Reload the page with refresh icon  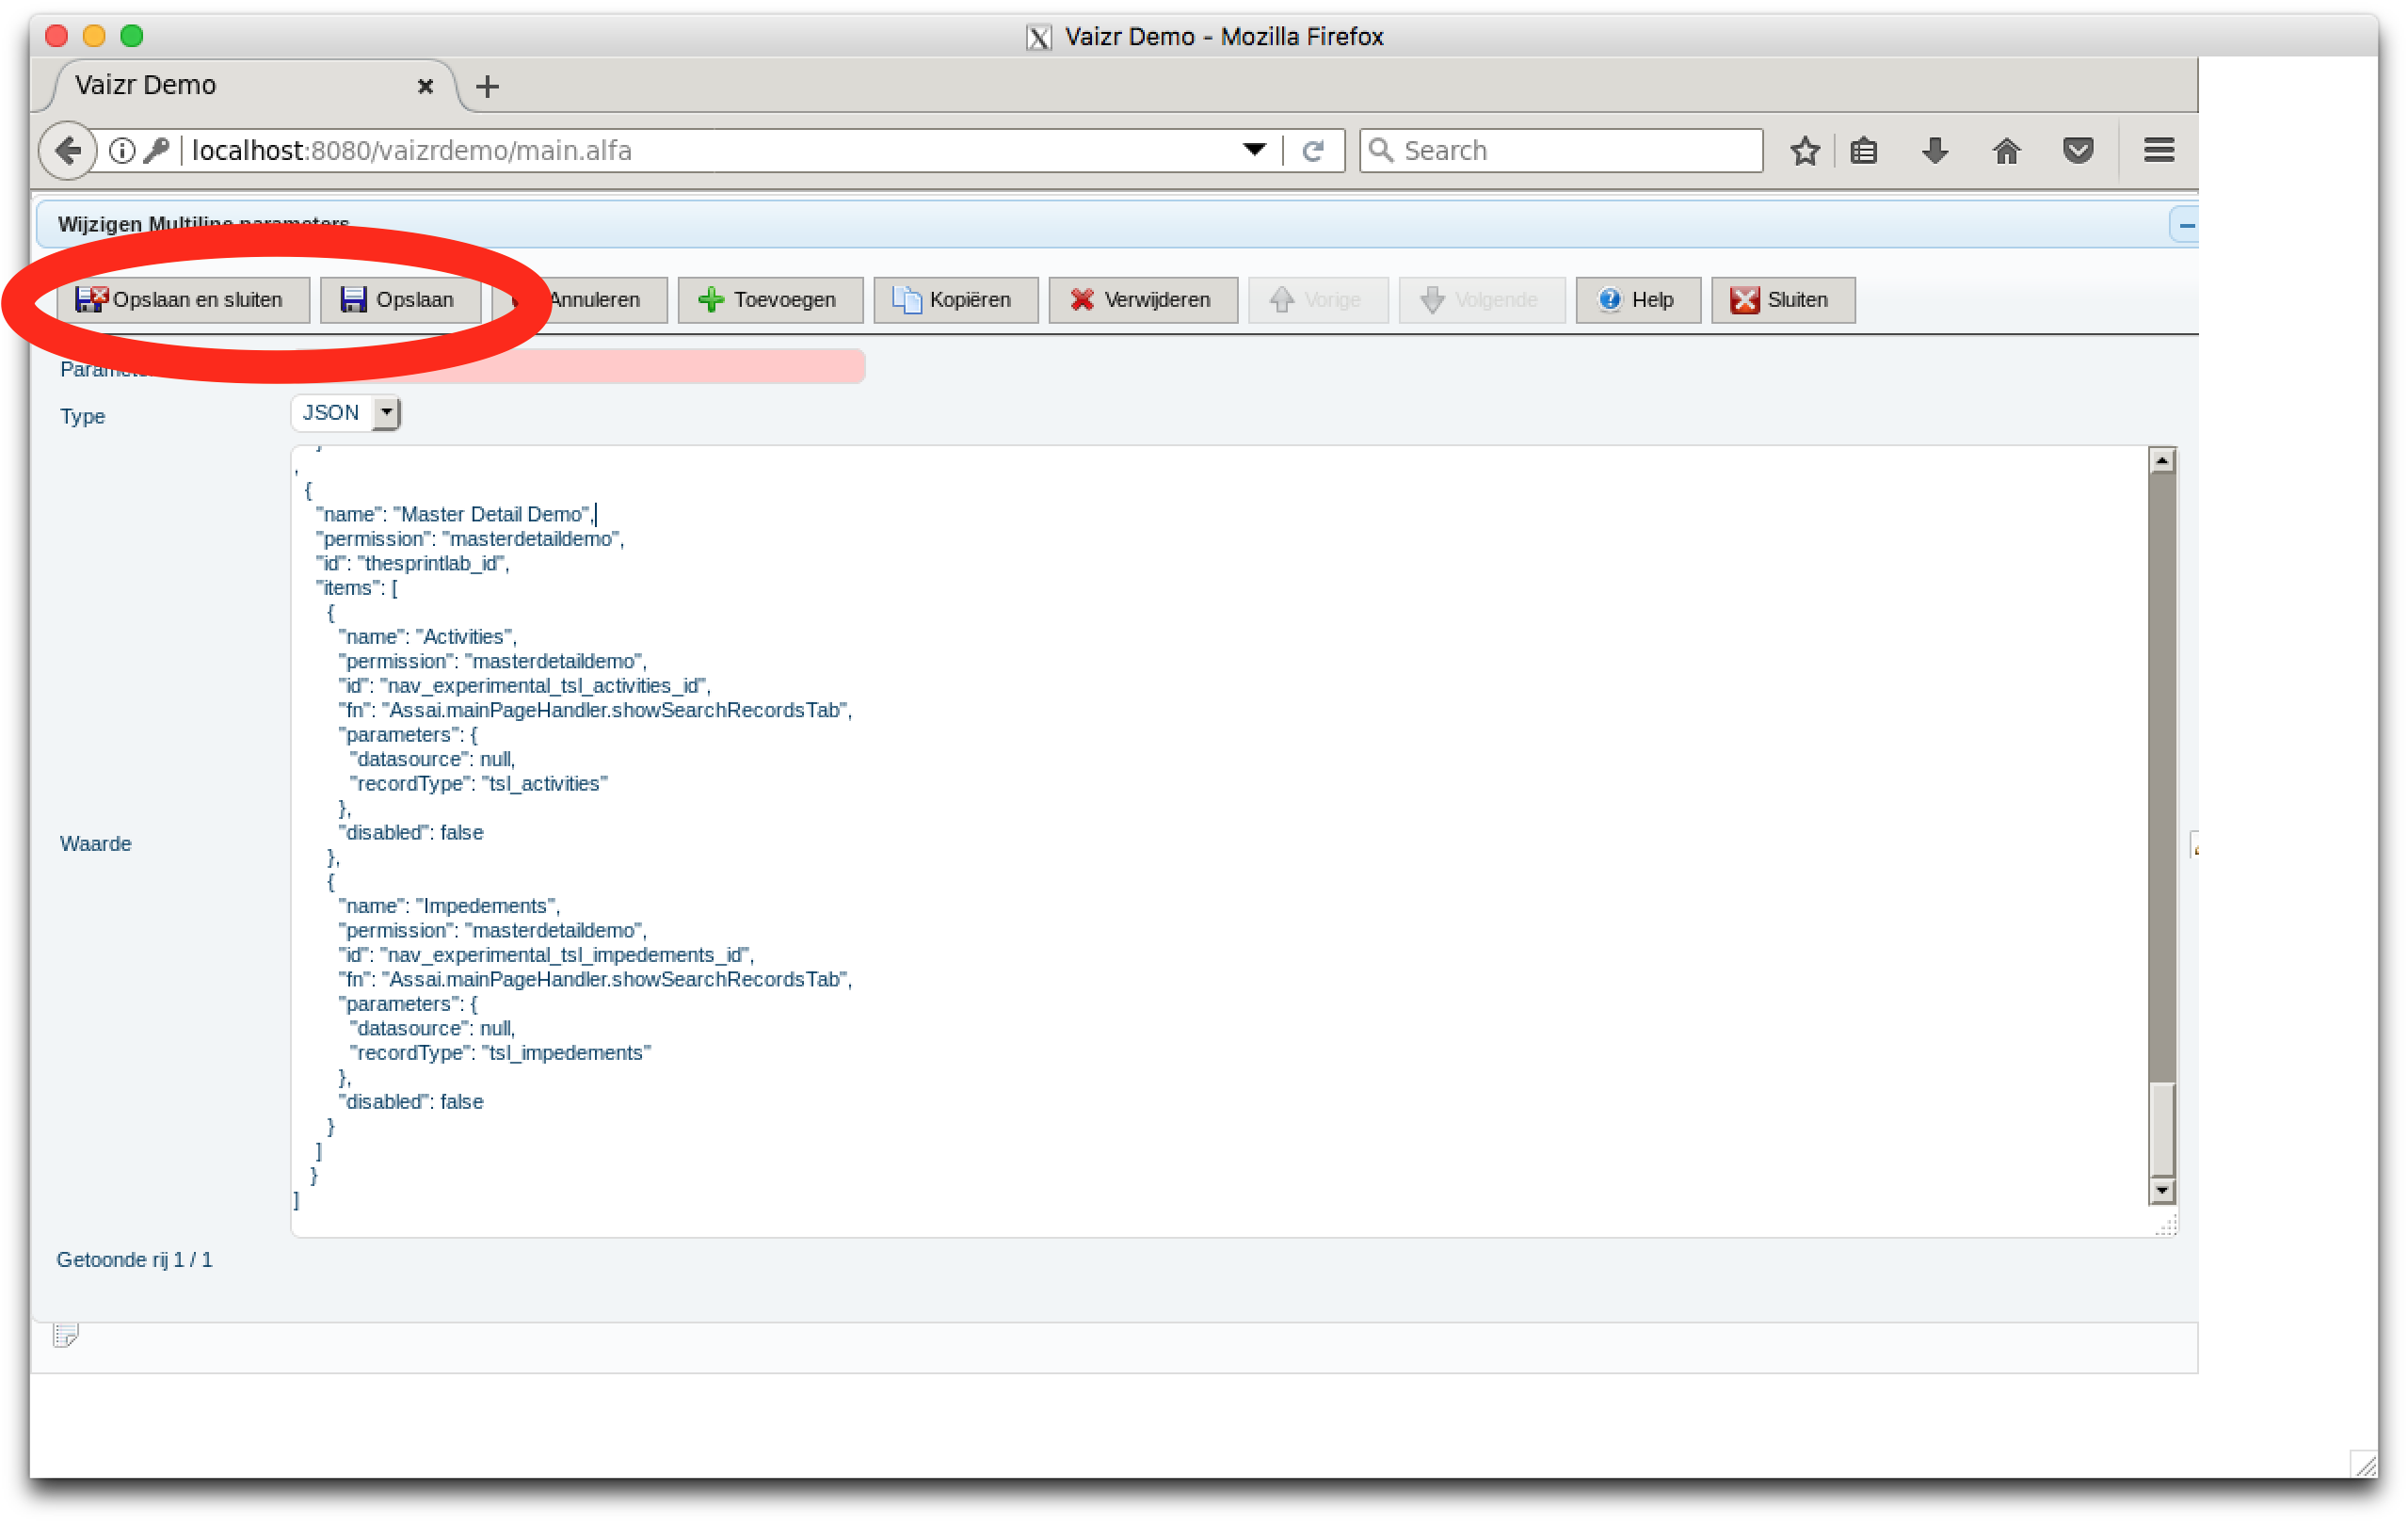coord(1313,151)
